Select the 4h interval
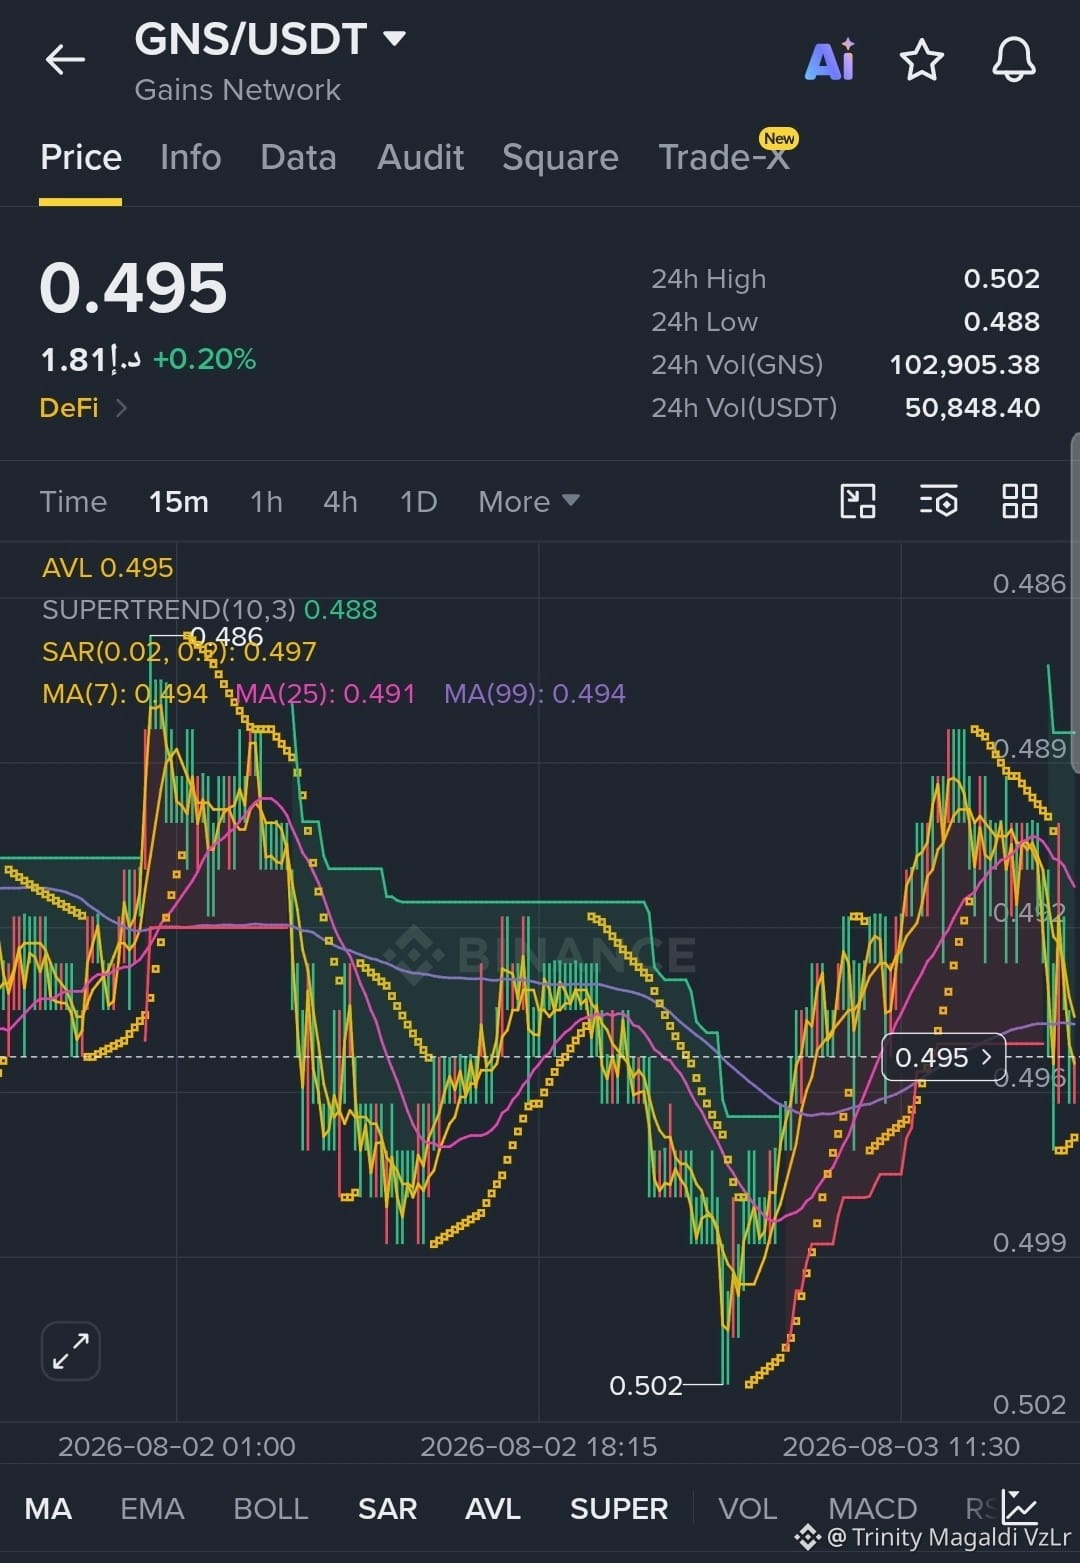The image size is (1080, 1563). coord(340,501)
